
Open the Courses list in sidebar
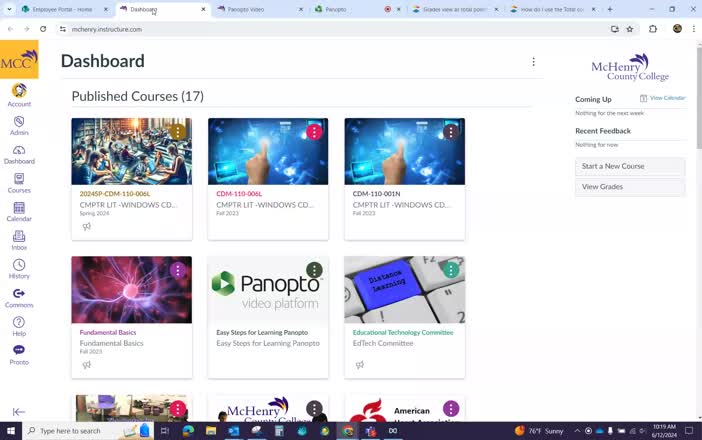point(19,183)
